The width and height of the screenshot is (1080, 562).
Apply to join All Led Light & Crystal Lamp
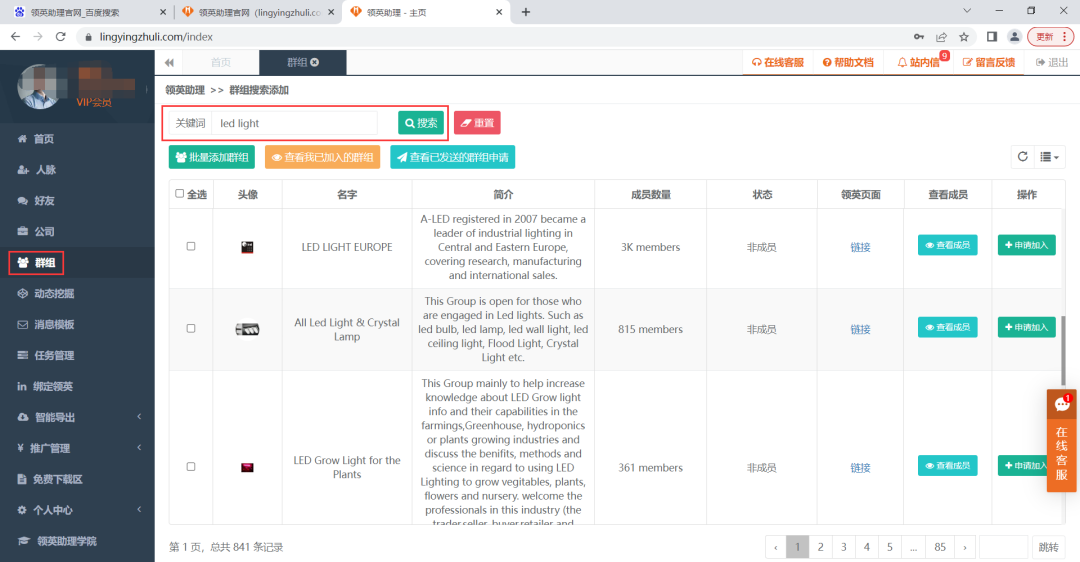pos(1026,327)
